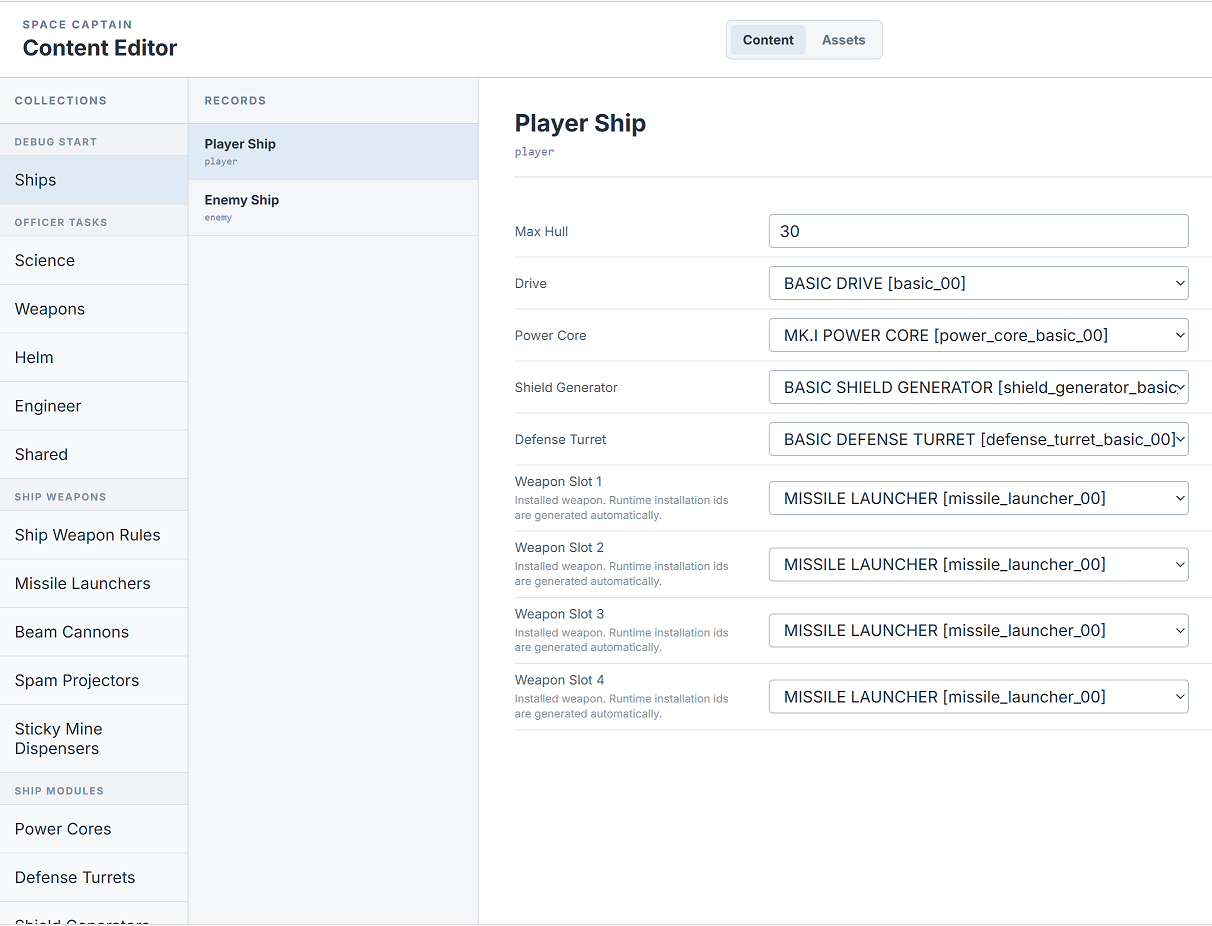The width and height of the screenshot is (1212, 926).
Task: Click the Player Ship heading
Action: coord(580,123)
